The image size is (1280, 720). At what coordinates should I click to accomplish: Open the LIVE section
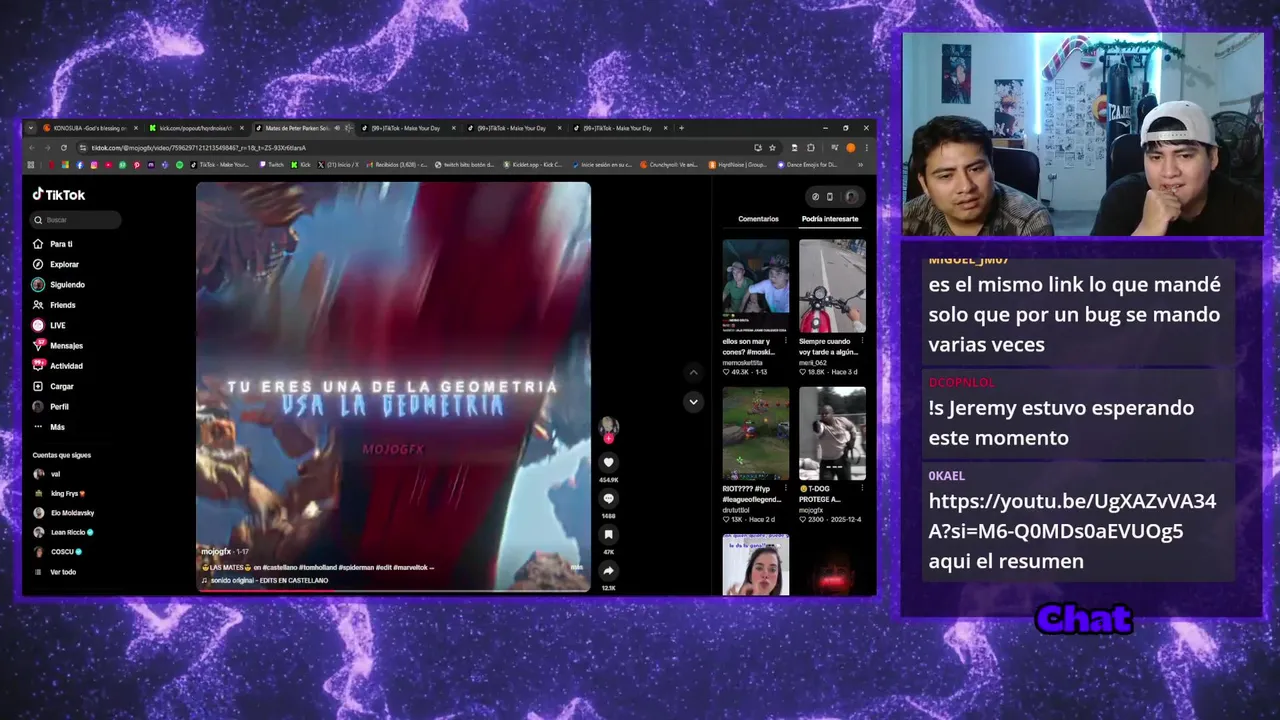[x=49, y=325]
